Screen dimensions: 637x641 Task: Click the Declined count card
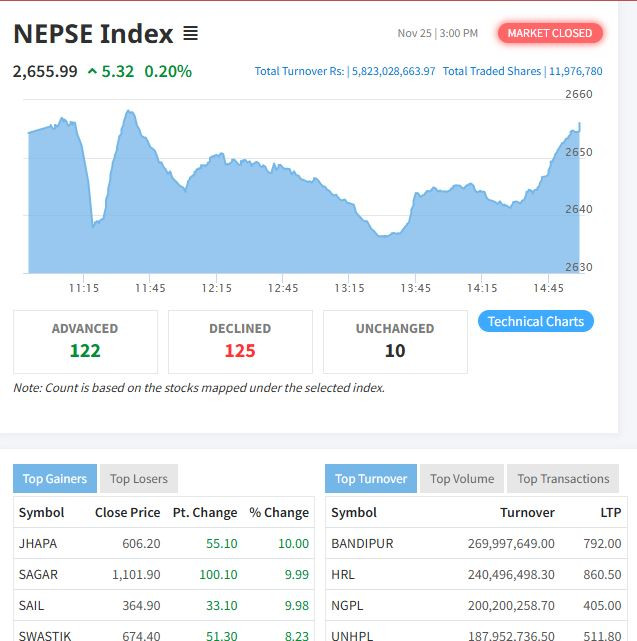(240, 341)
